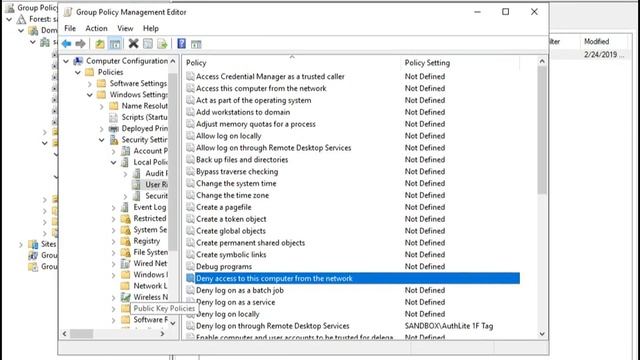The image size is (640, 360).
Task: Click the Back arrow toolbar icon
Action: 66,44
